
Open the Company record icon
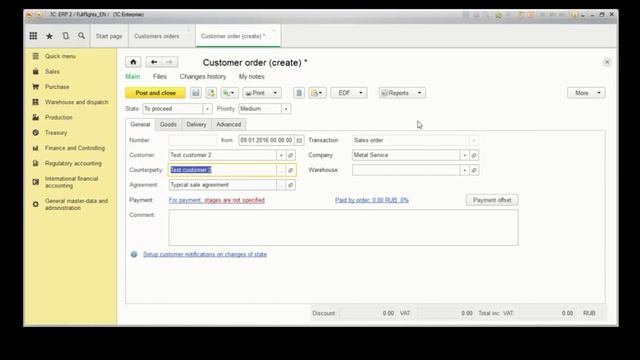tap(474, 156)
